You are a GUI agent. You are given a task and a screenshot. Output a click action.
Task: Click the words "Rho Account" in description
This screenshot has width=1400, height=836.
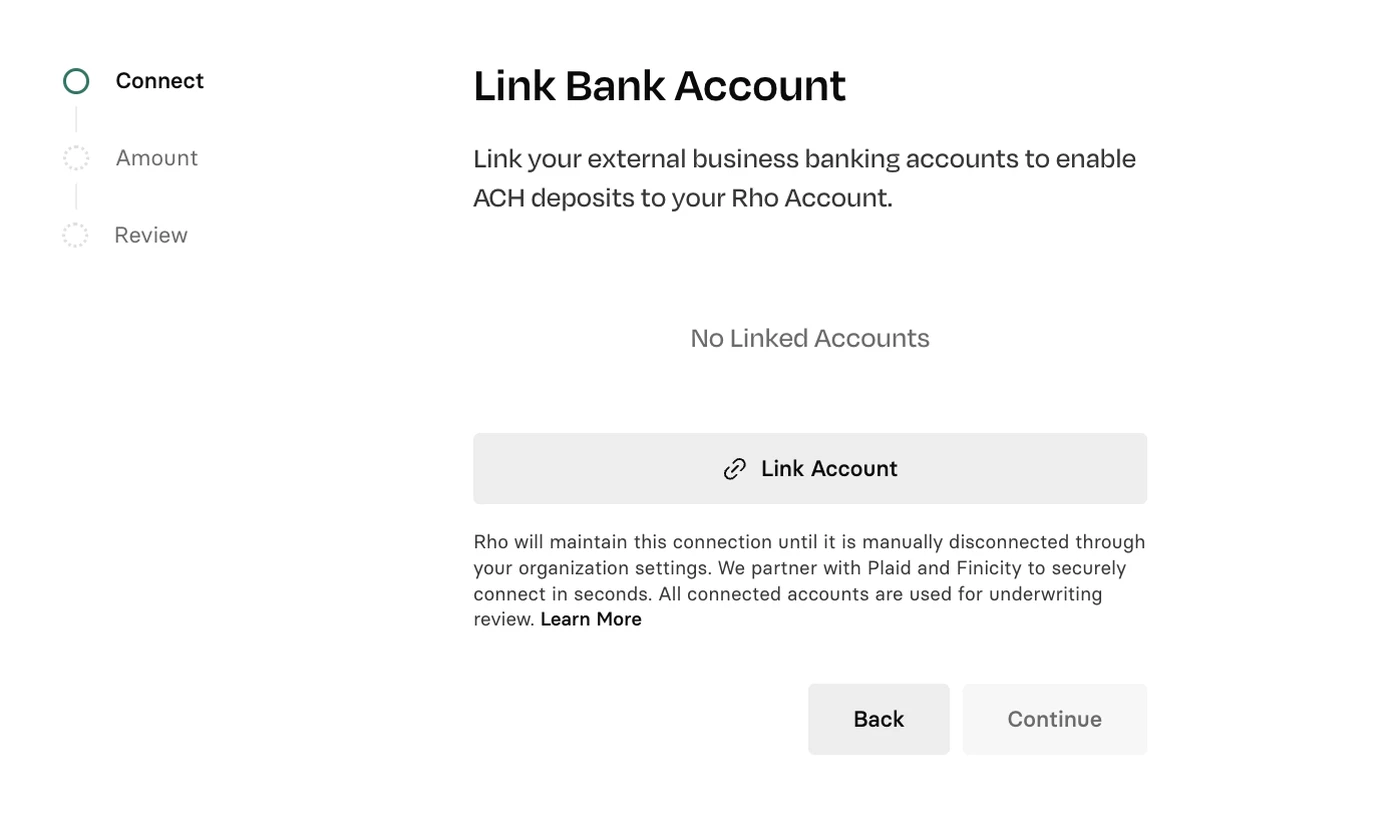[811, 198]
